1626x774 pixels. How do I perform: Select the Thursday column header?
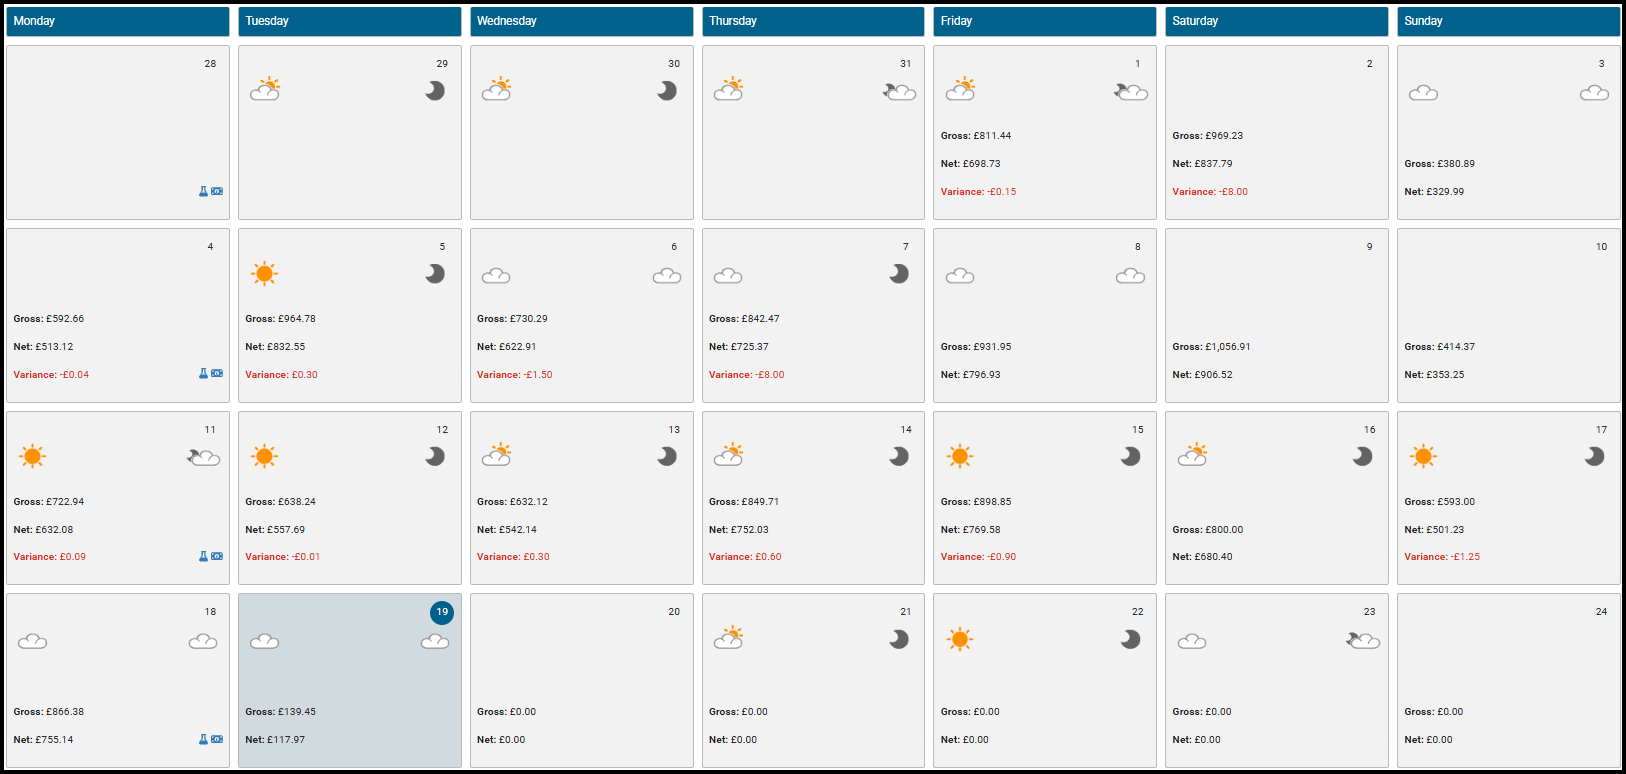pyautogui.click(x=813, y=21)
